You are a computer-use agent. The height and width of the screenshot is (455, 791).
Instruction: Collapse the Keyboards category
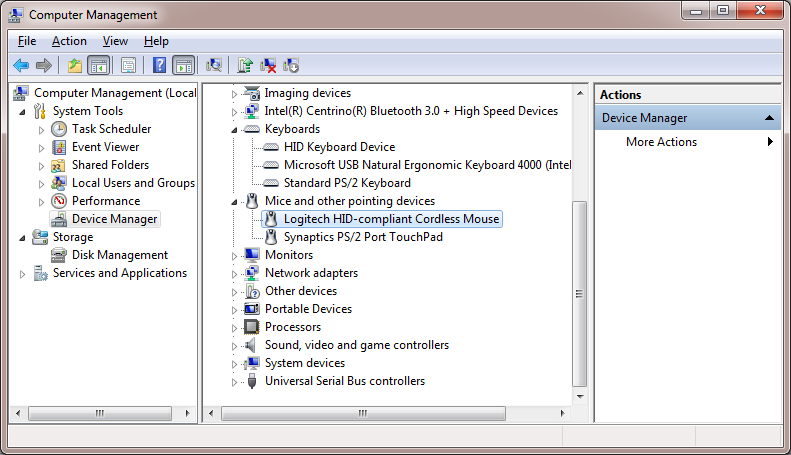(234, 130)
